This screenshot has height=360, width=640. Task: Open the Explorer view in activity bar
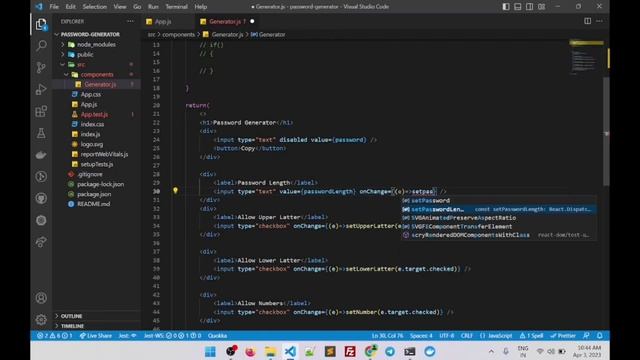pos(41,24)
